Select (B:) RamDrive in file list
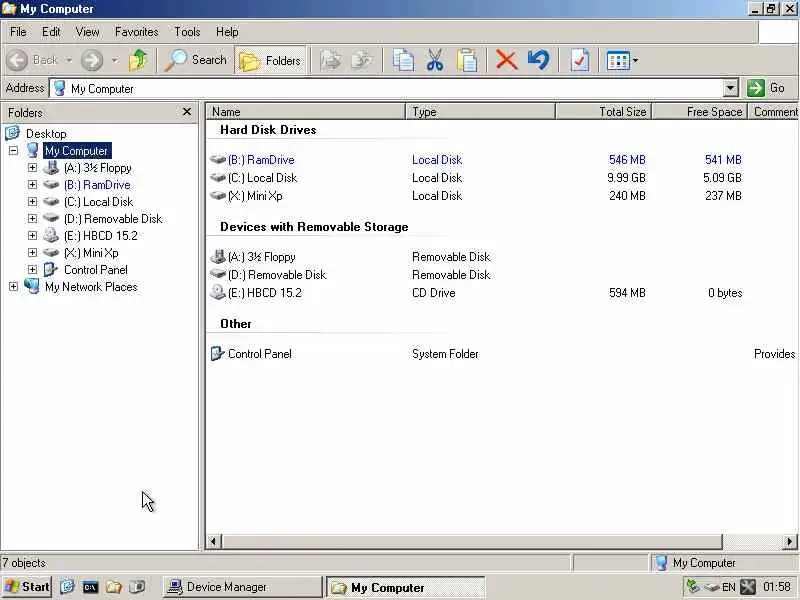The image size is (800, 600). [x=261, y=160]
